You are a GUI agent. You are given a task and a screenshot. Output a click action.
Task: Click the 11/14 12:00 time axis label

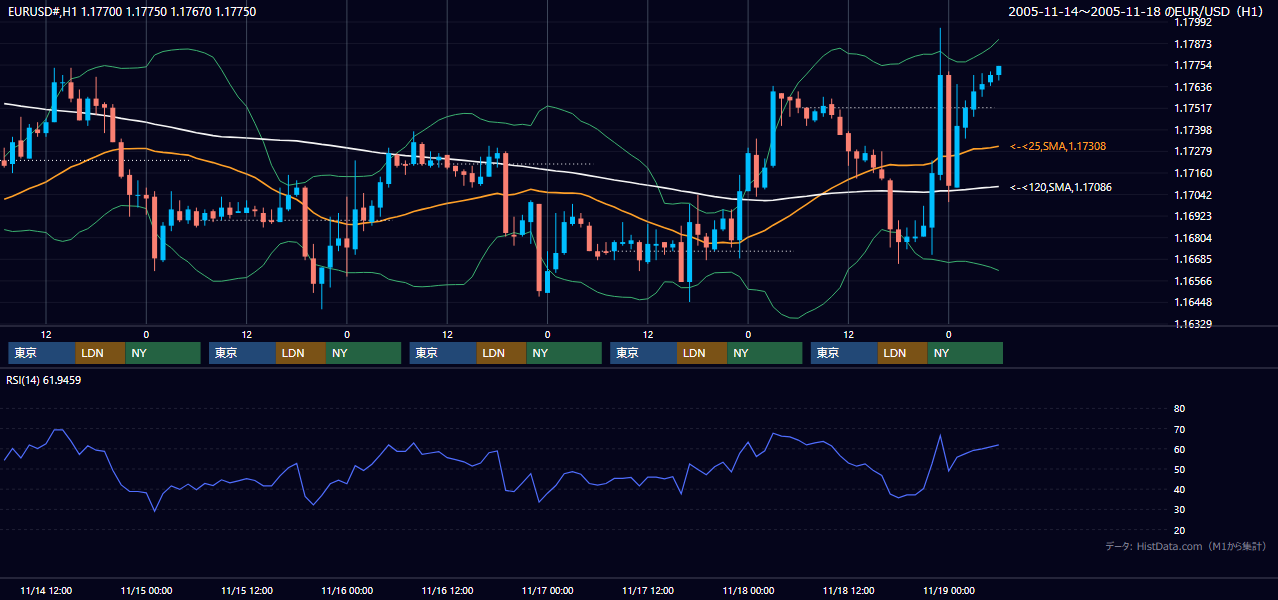(46, 590)
